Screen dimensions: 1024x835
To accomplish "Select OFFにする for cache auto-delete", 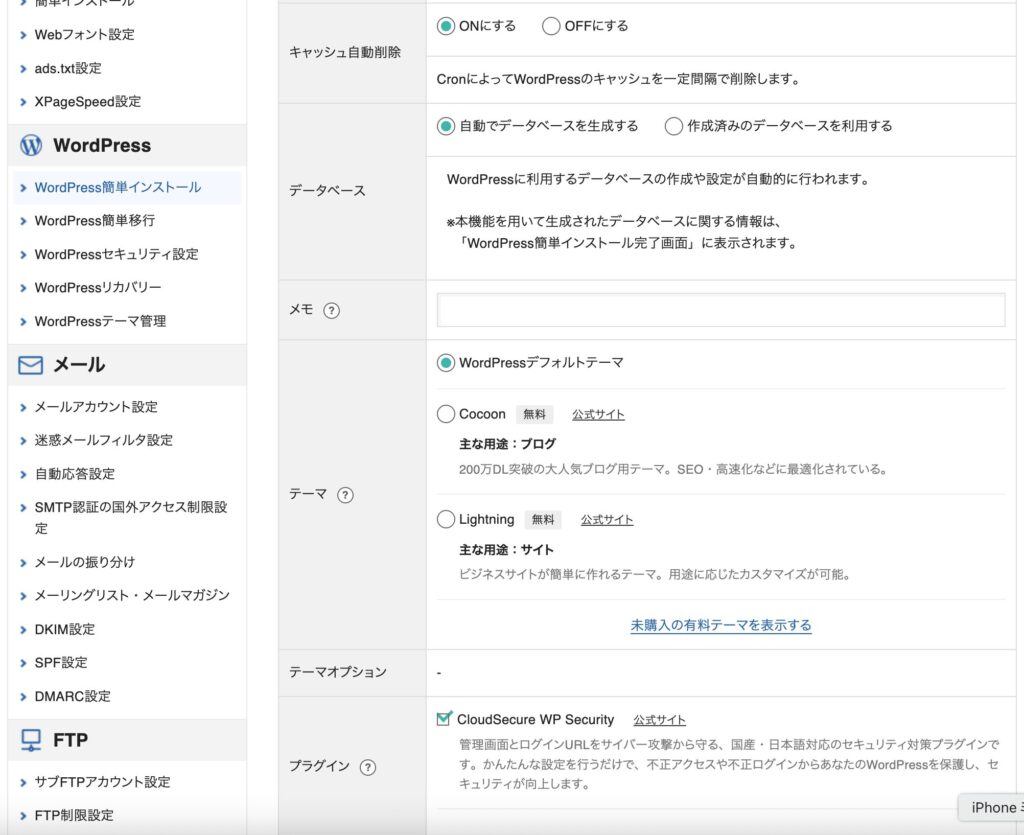I will pyautogui.click(x=551, y=26).
